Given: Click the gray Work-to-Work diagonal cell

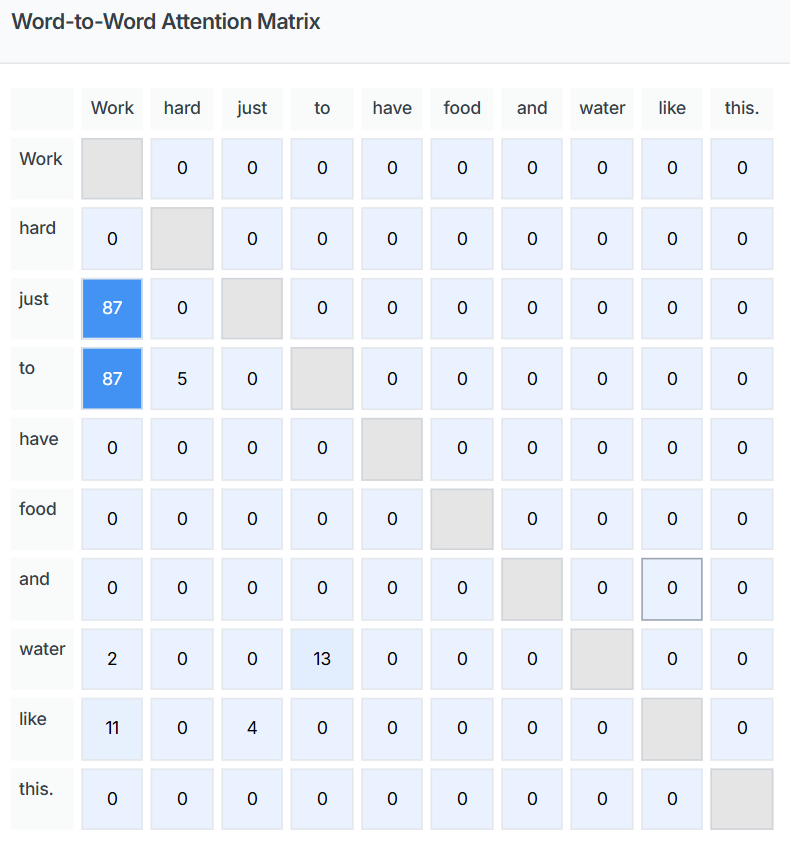Looking at the screenshot, I should pos(112,168).
